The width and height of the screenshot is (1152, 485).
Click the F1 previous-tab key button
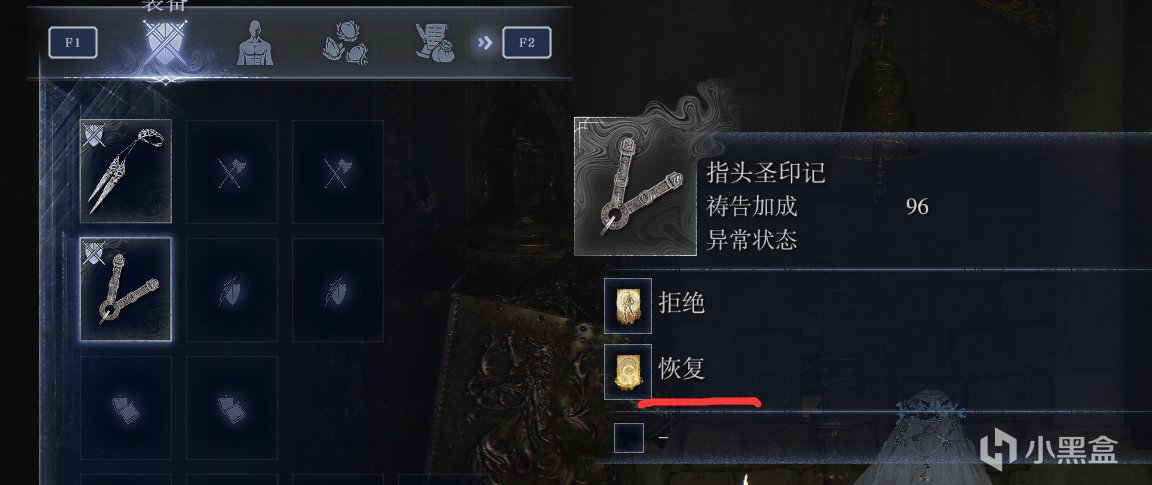click(73, 43)
